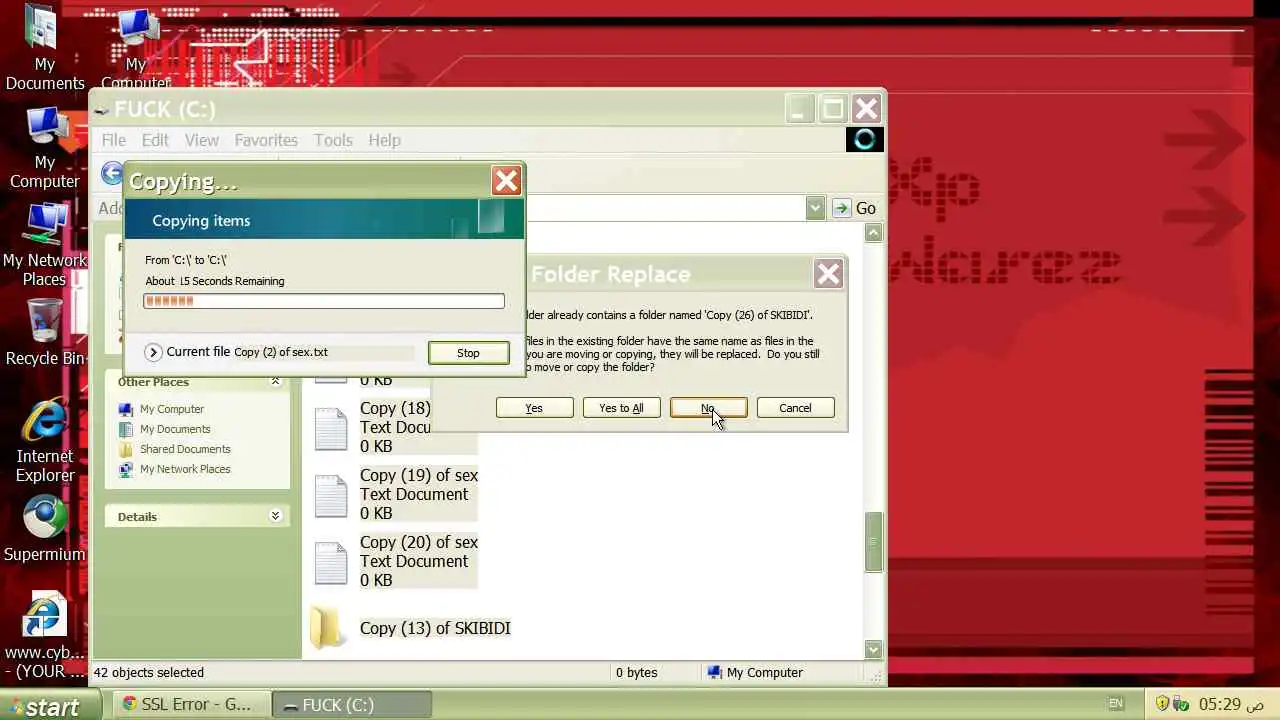Launch Supermium browser desktop icon

(44, 529)
